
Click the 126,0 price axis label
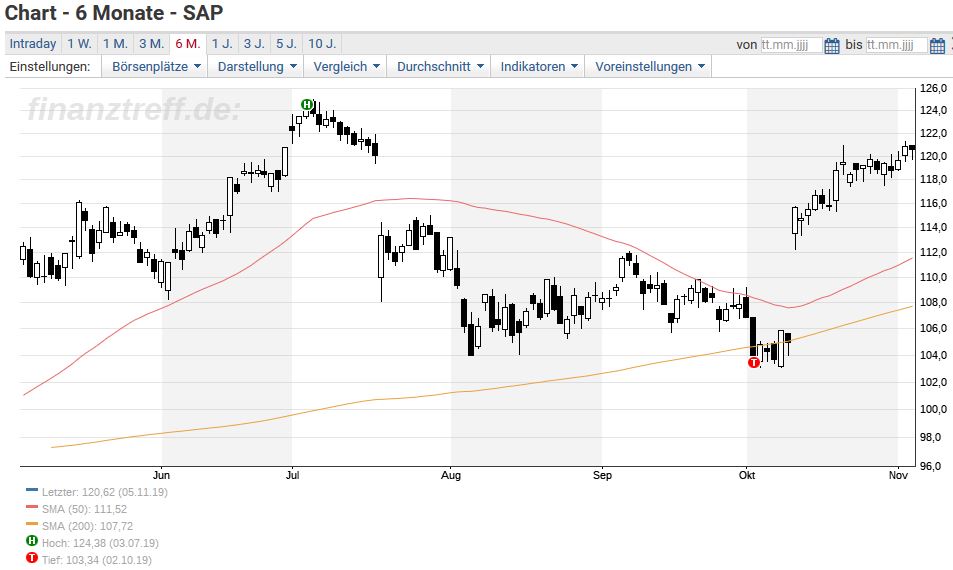pyautogui.click(x=934, y=89)
